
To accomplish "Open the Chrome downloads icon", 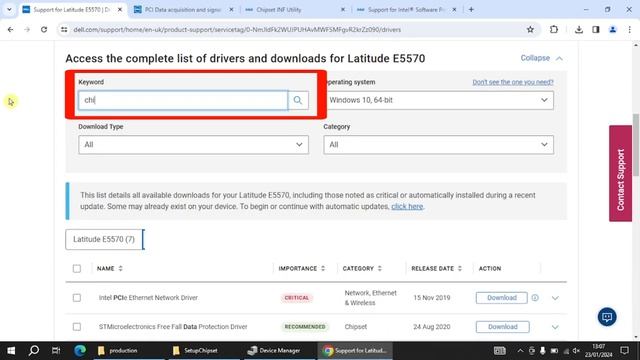I will [x=579, y=29].
